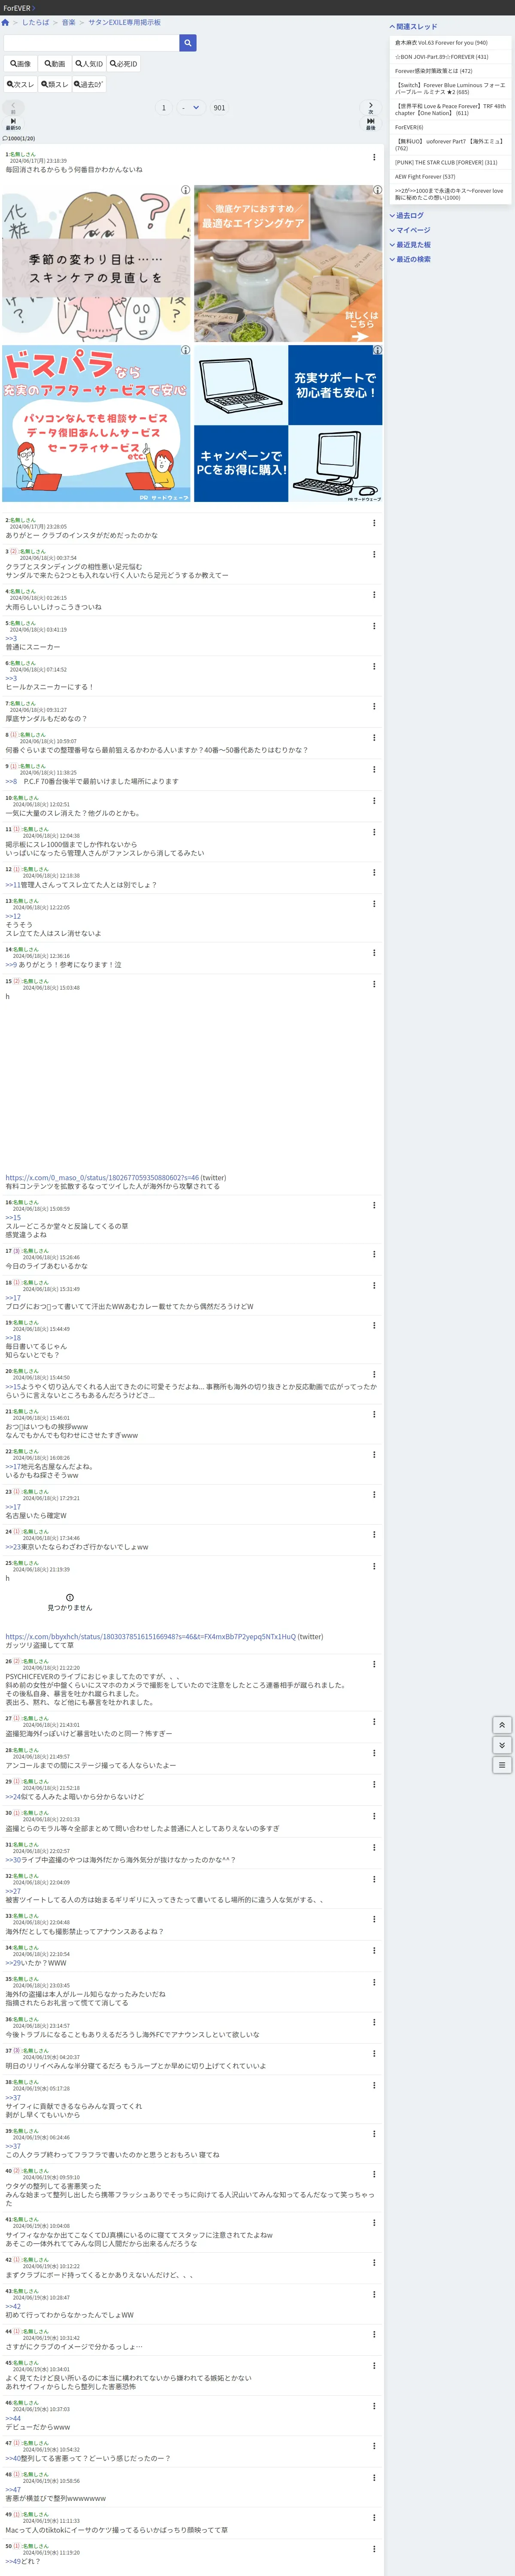Open サタンEXILE専用掲示板 breadcrumb link
Screen dimensions: 515x2576
point(124,22)
